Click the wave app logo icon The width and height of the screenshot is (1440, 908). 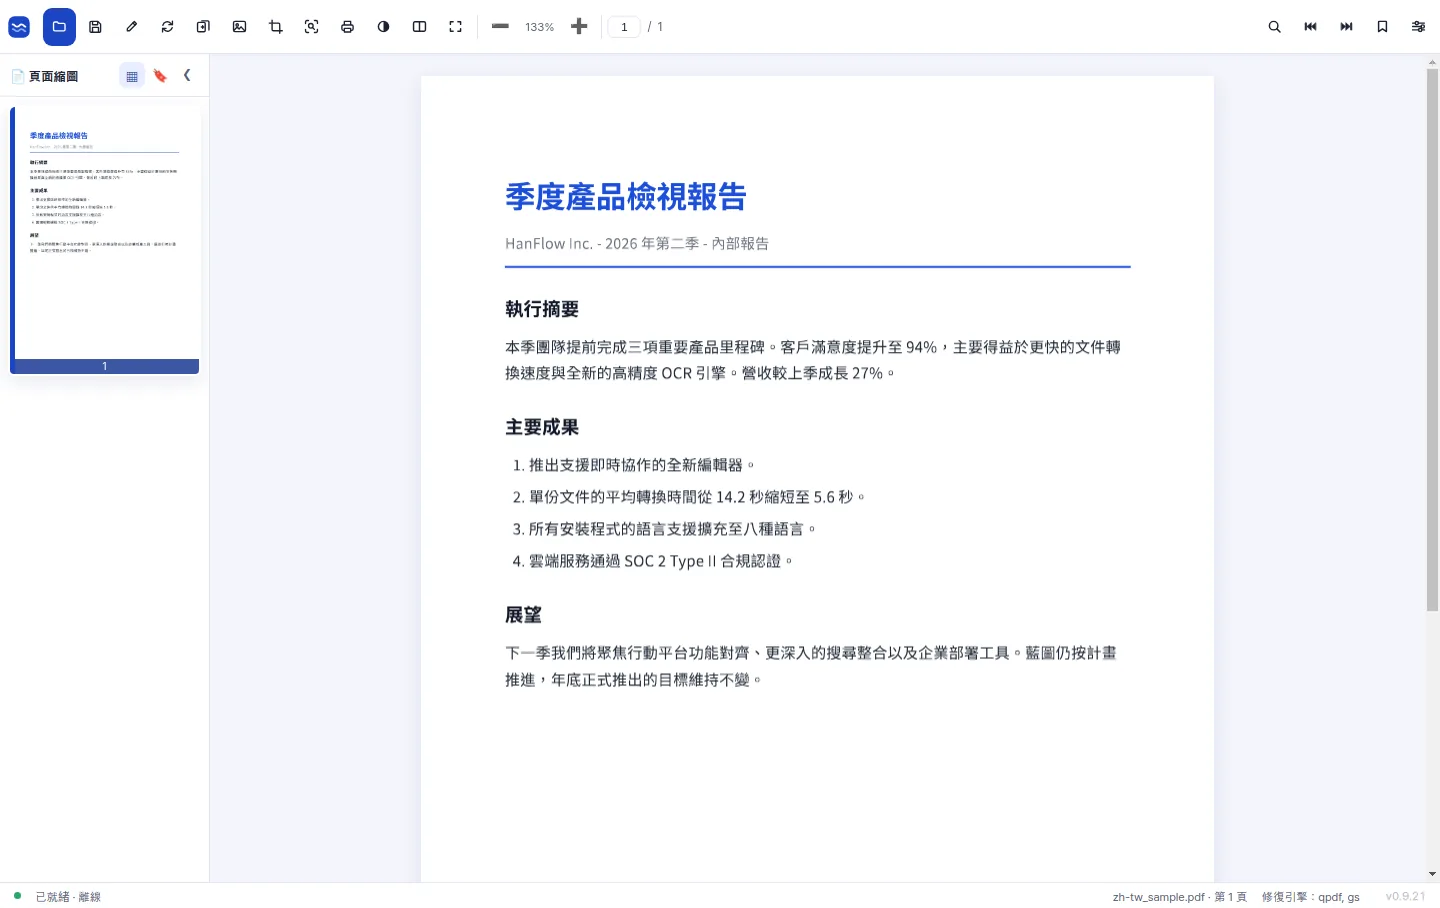(19, 27)
